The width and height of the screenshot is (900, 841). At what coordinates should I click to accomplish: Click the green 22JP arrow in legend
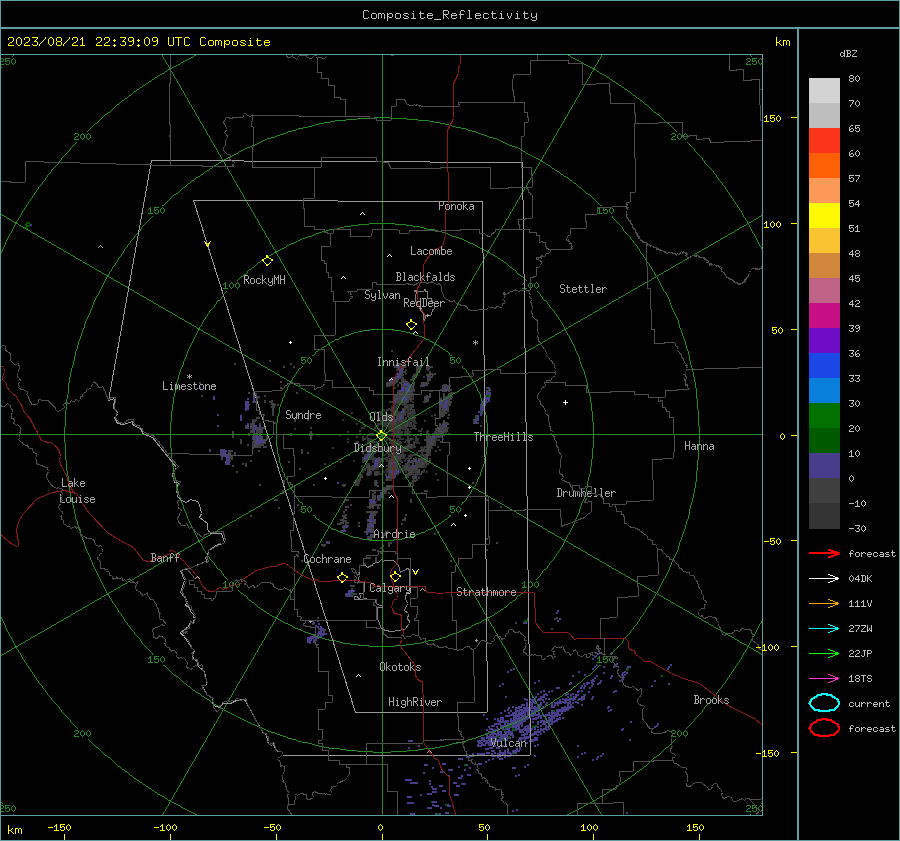(x=824, y=653)
